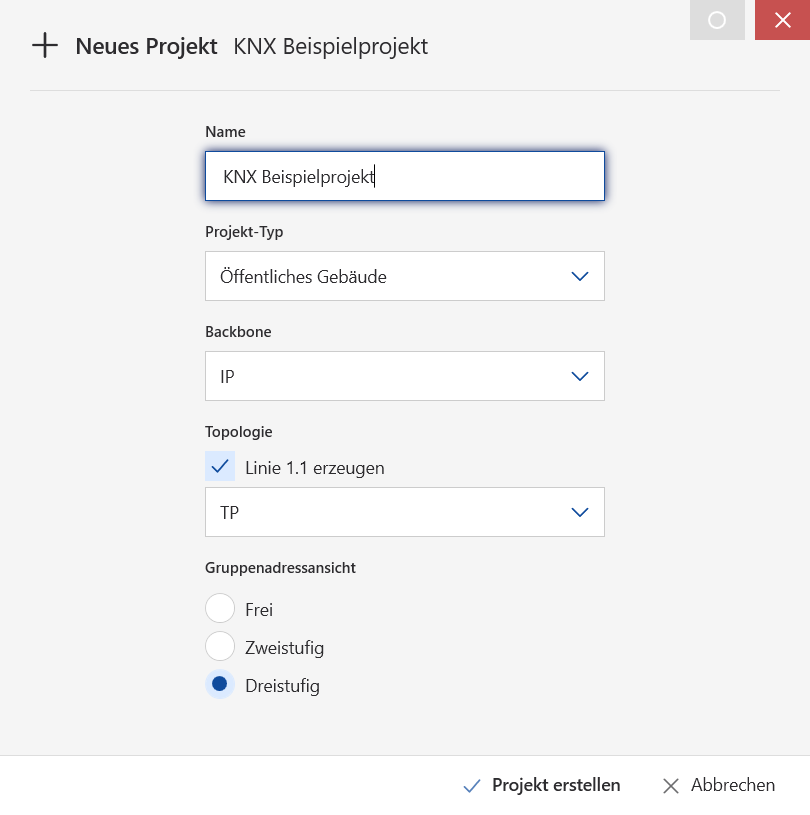
Task: Select the Dreistufig radio button
Action: tap(220, 685)
